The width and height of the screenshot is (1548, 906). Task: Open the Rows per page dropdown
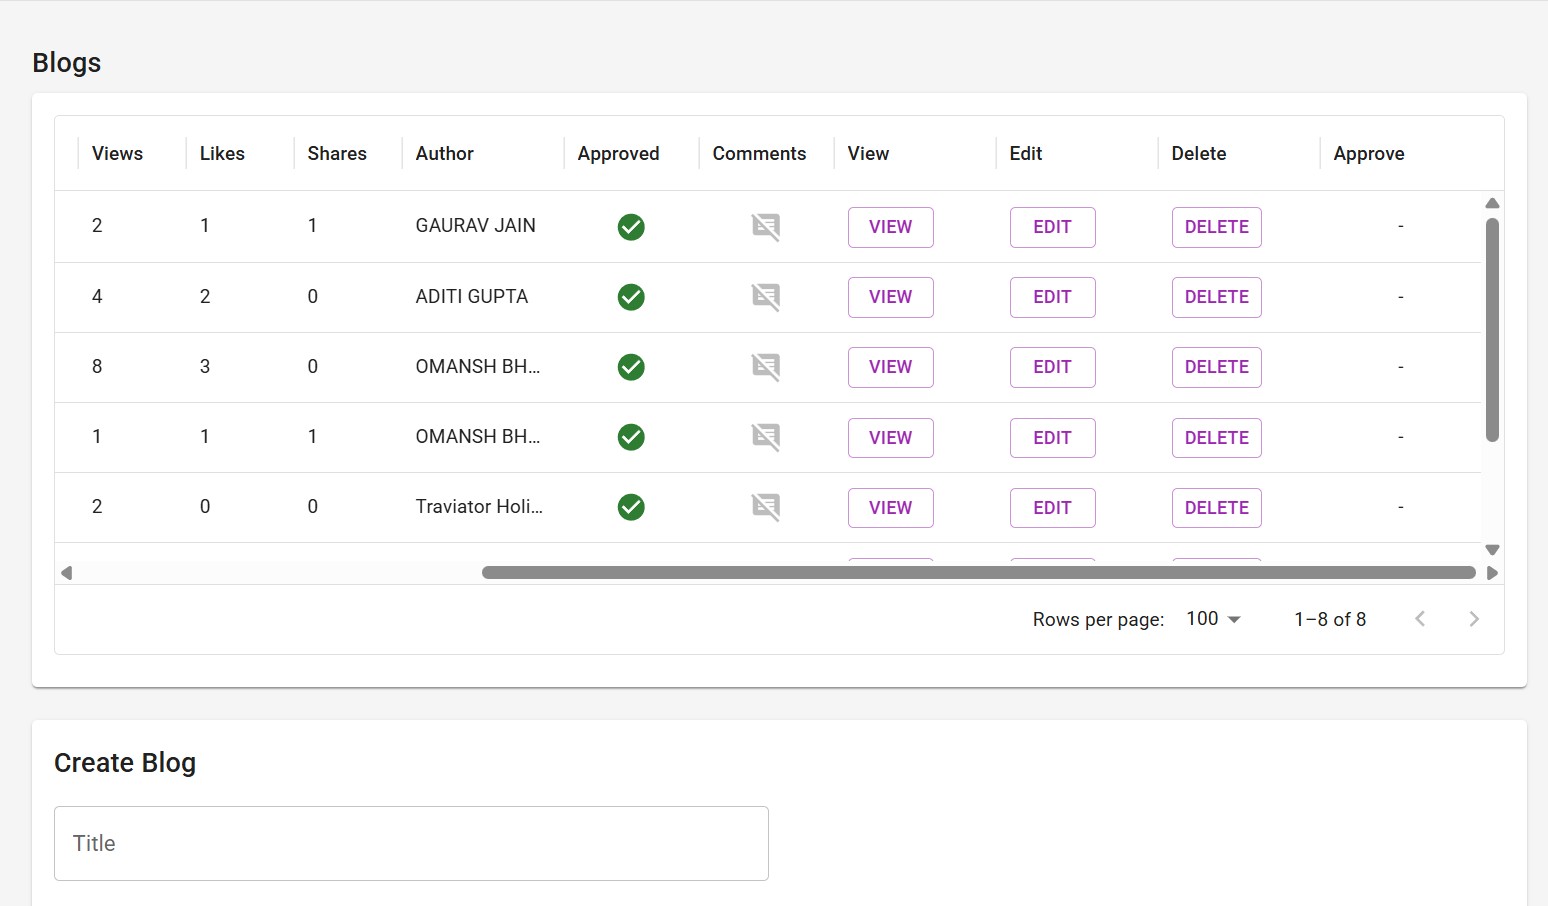(x=1214, y=619)
